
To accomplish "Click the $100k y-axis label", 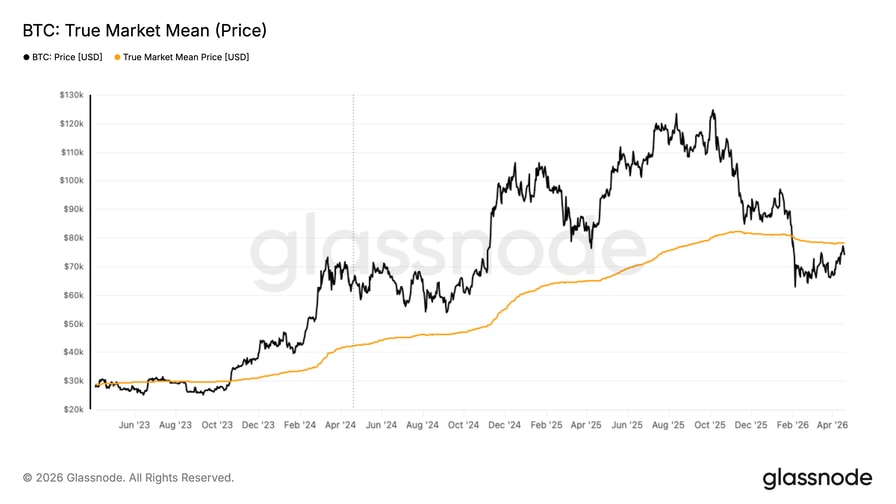I will [x=69, y=181].
